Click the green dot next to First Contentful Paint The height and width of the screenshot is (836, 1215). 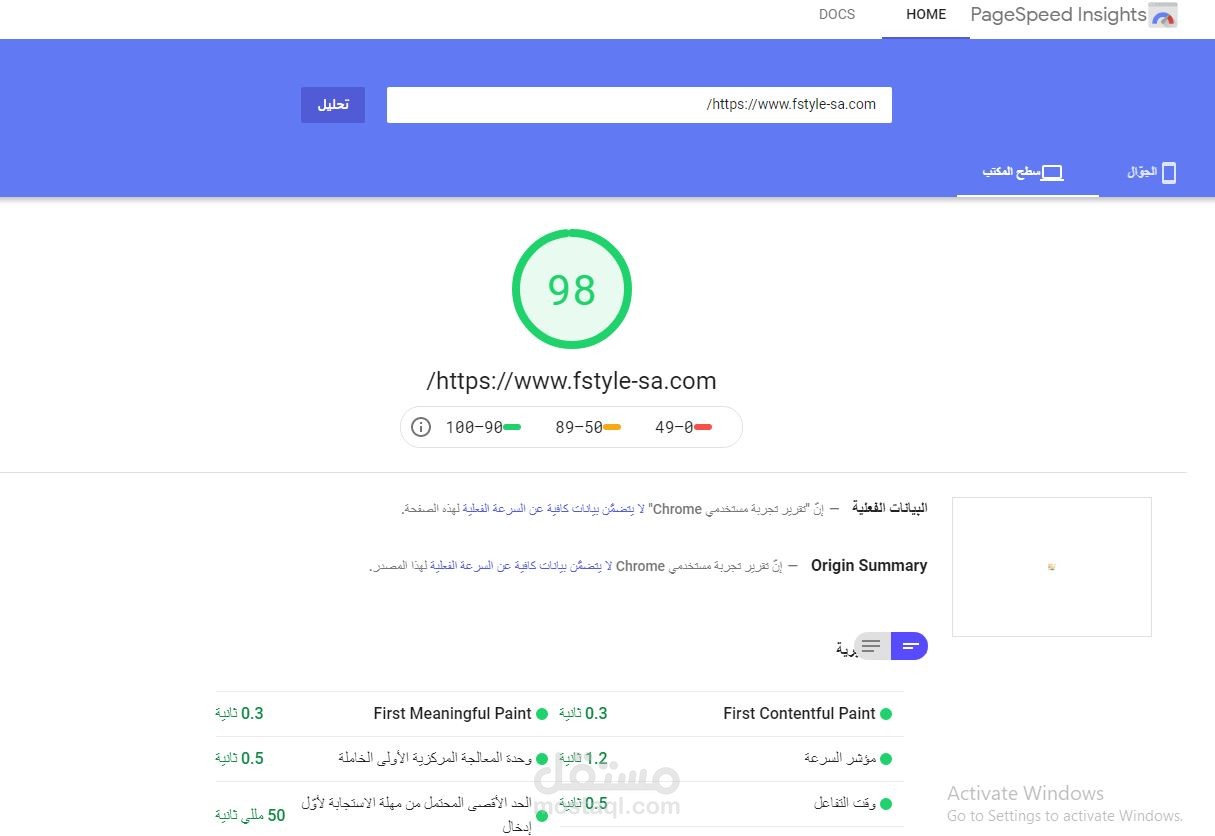coord(884,713)
